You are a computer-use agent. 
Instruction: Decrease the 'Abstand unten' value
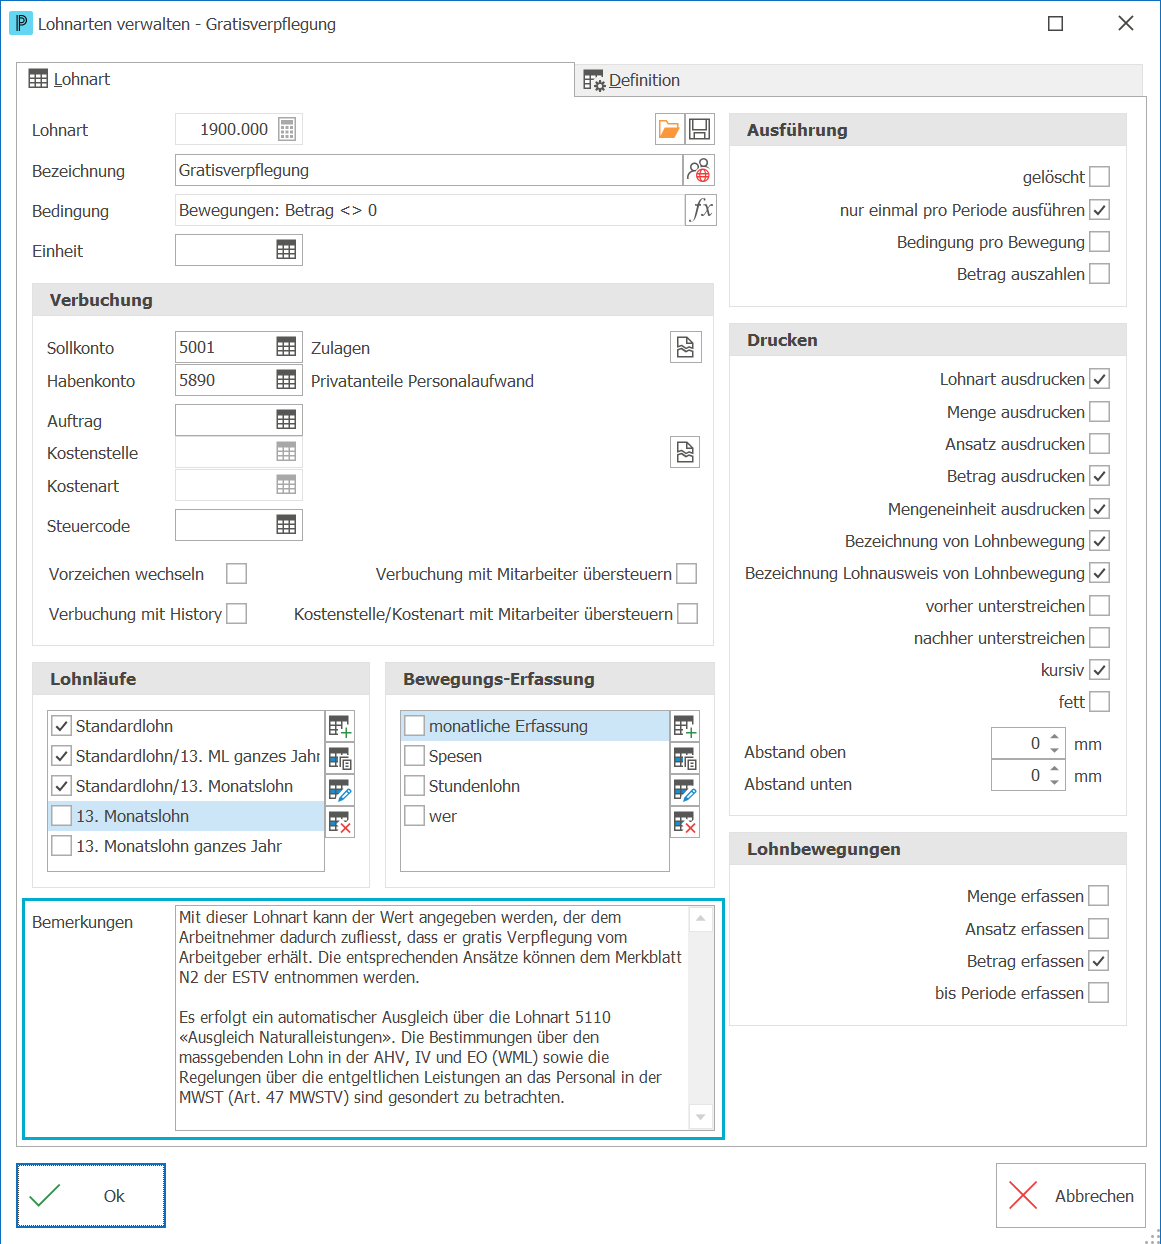tap(1054, 781)
